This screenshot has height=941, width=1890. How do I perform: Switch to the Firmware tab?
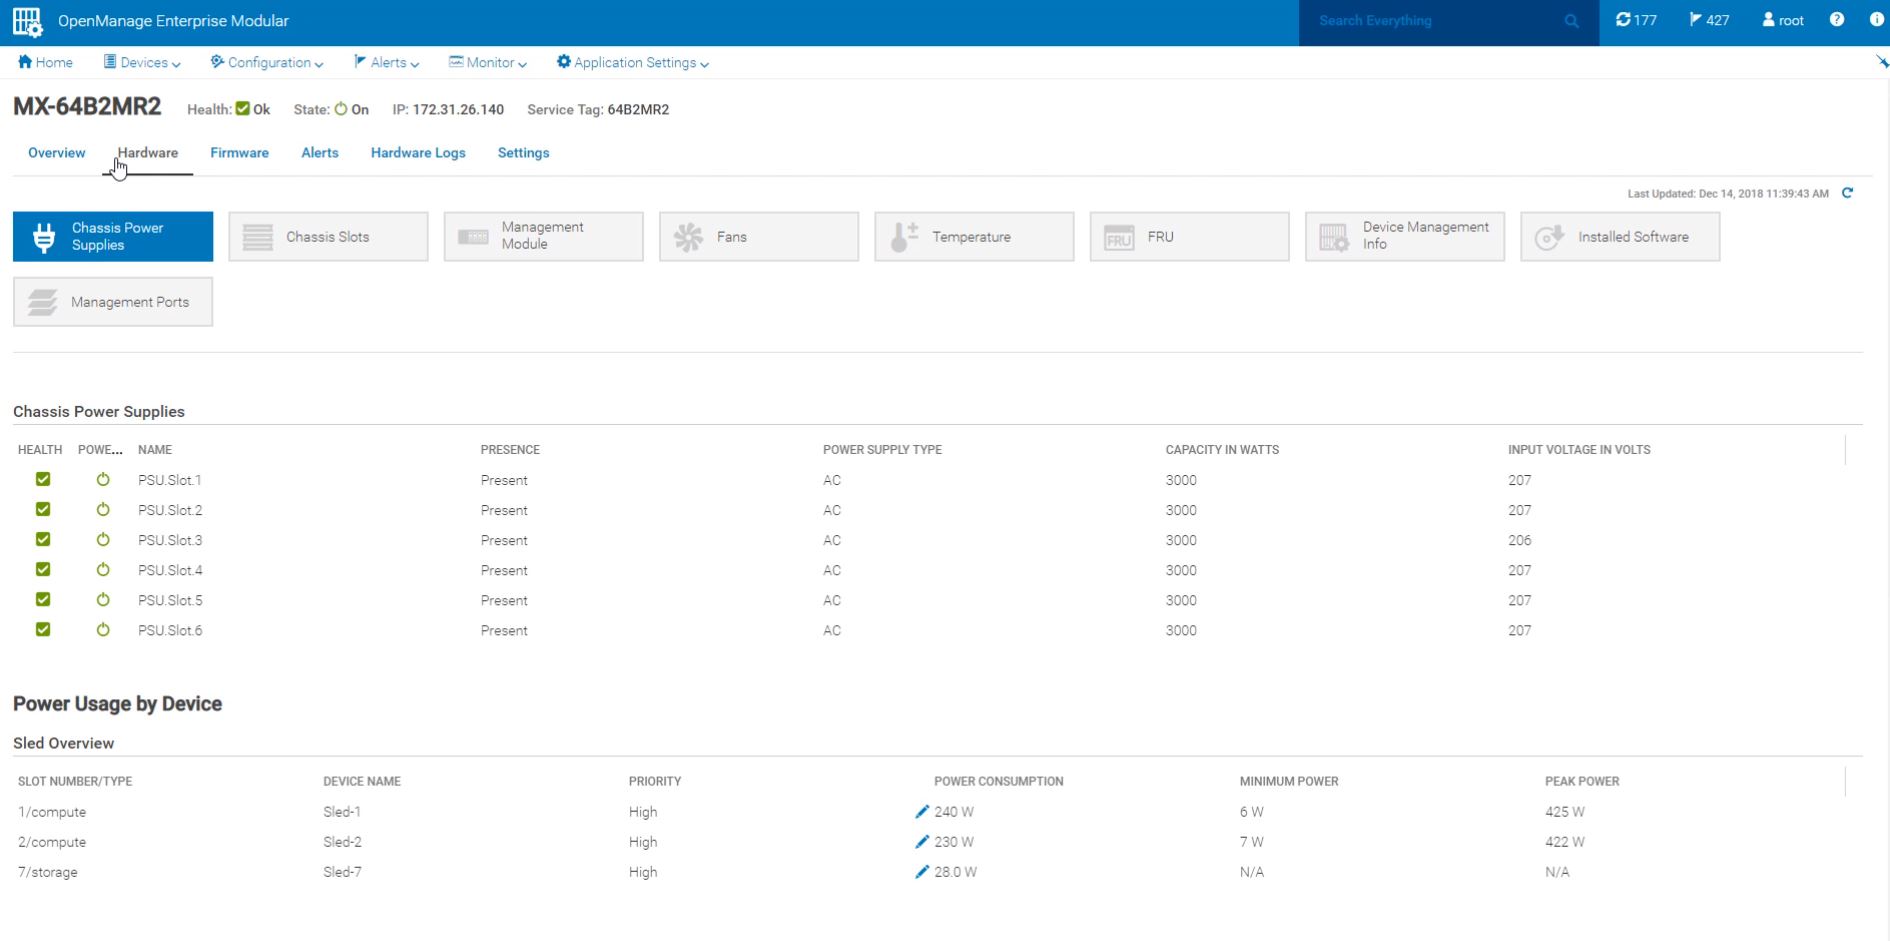tap(239, 153)
